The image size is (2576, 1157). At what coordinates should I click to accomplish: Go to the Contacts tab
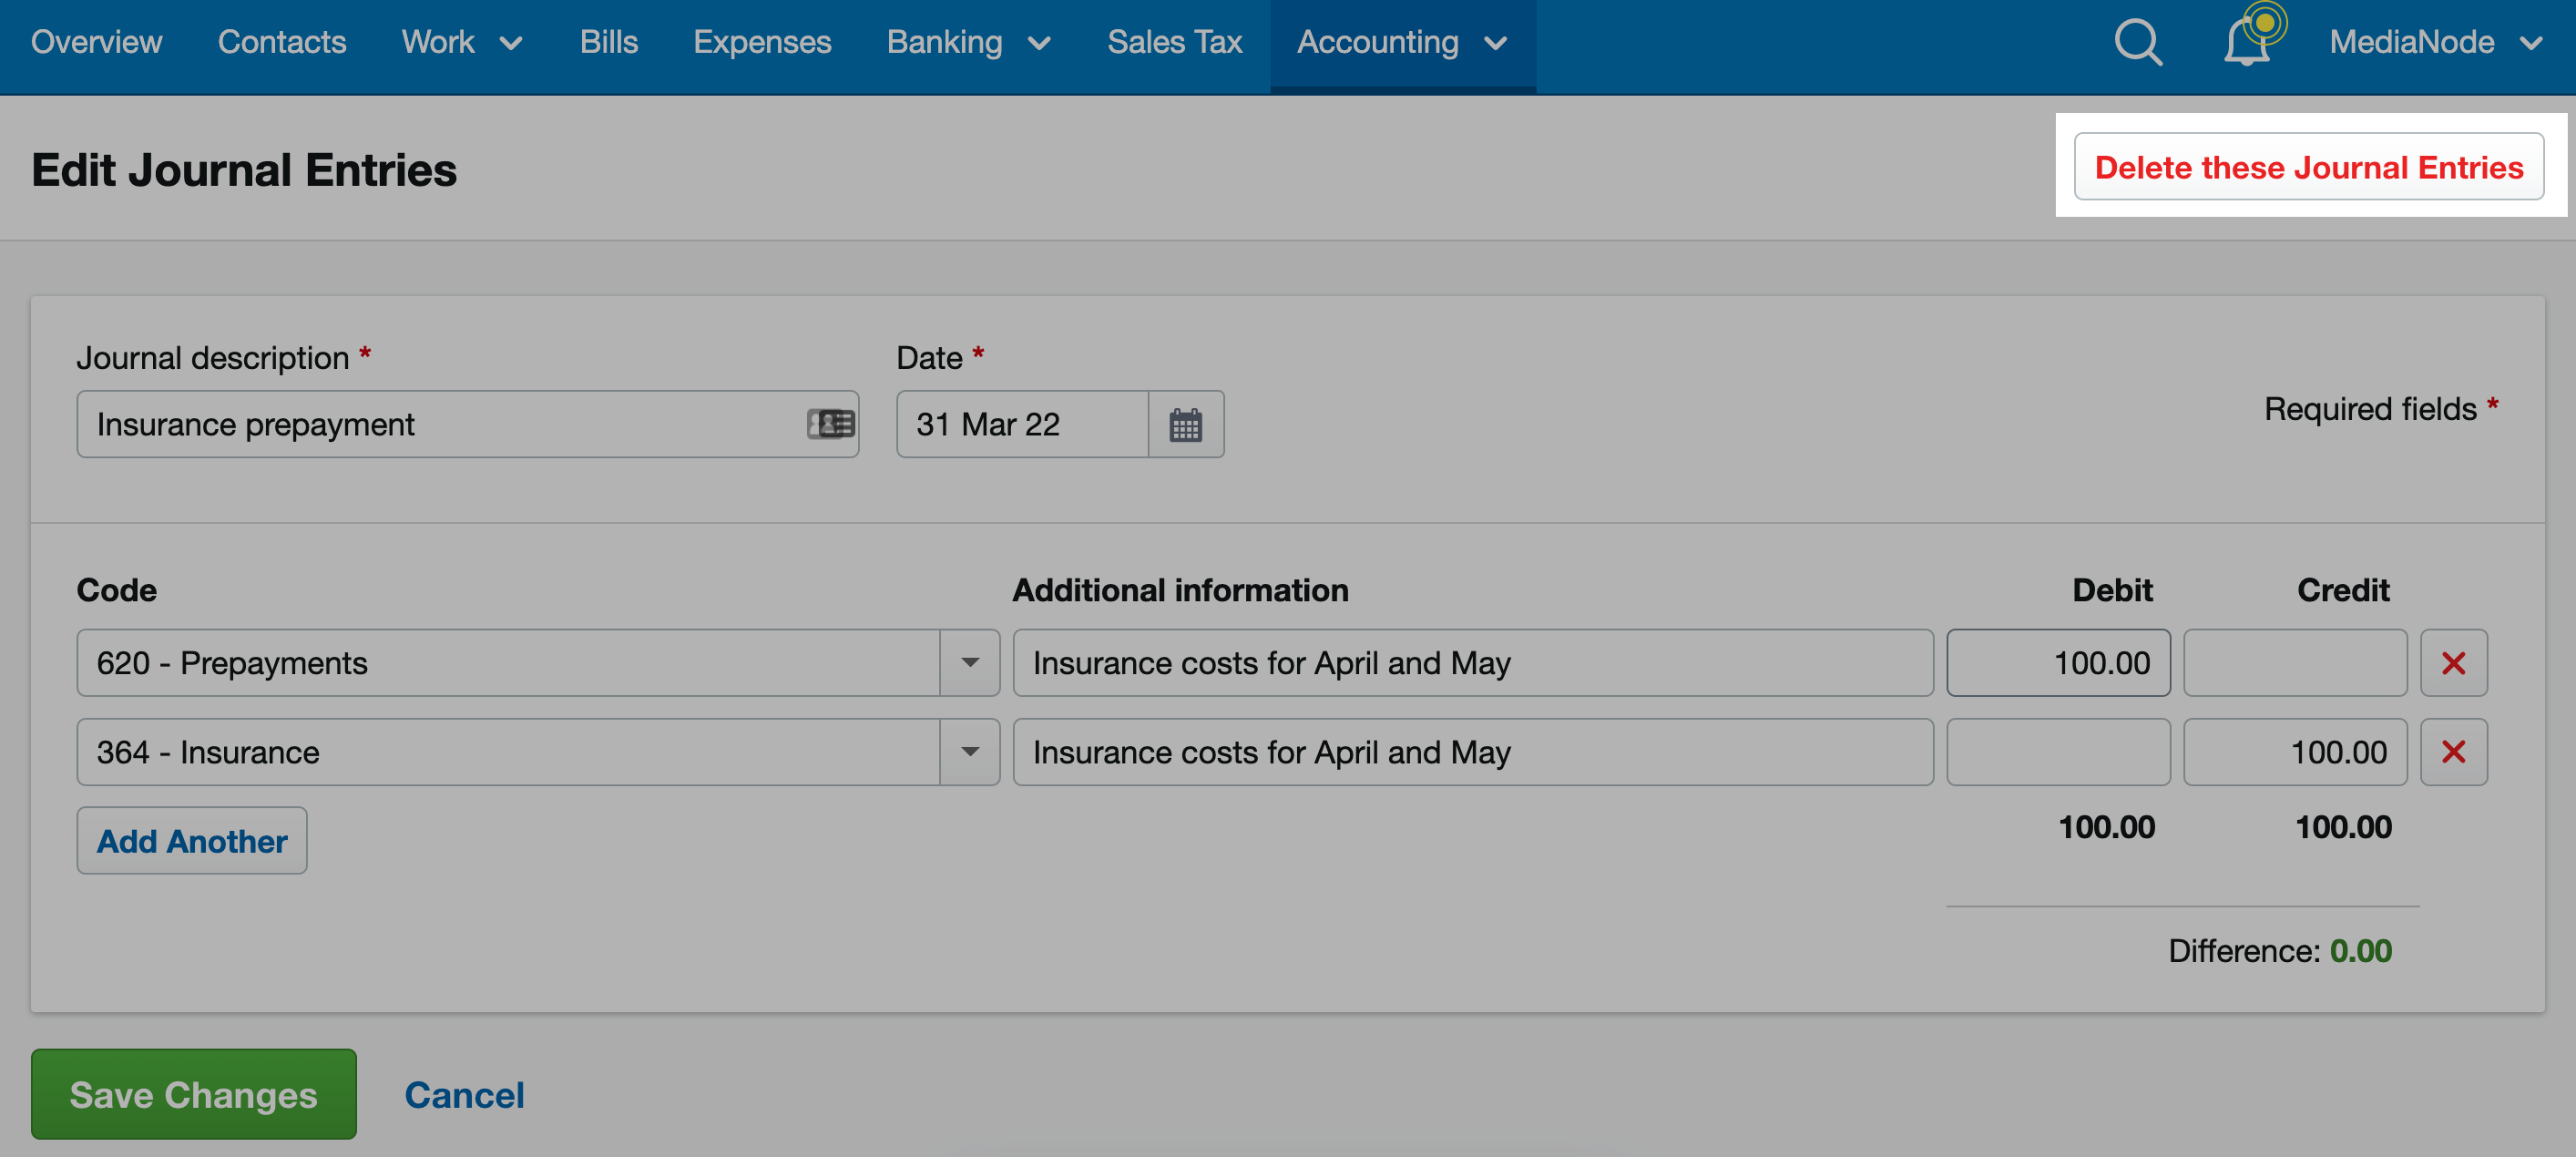[x=282, y=43]
